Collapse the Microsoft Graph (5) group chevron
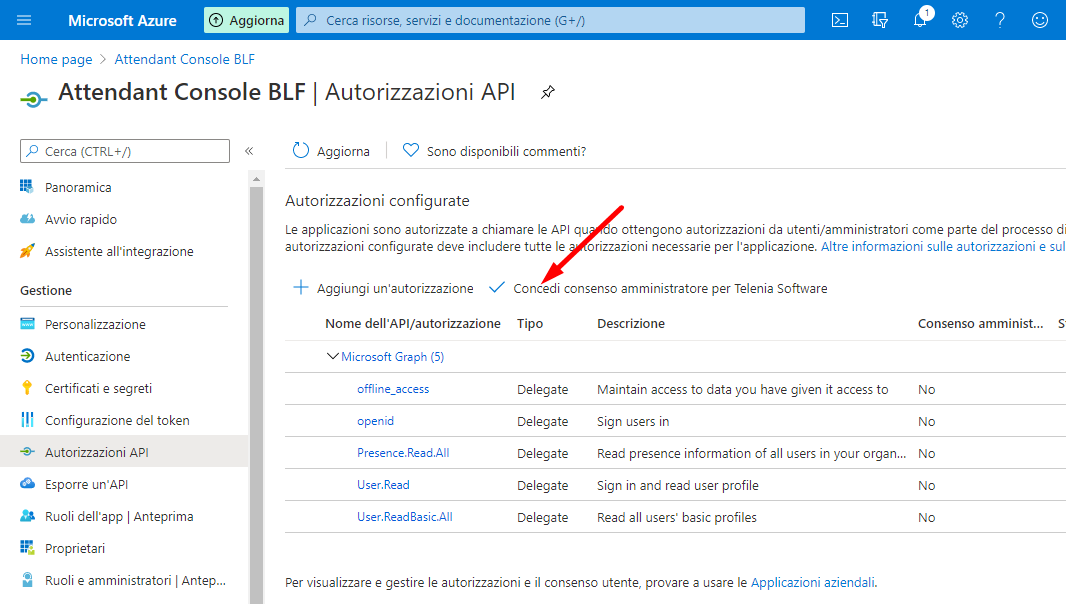The width and height of the screenshot is (1066, 604). 332,356
